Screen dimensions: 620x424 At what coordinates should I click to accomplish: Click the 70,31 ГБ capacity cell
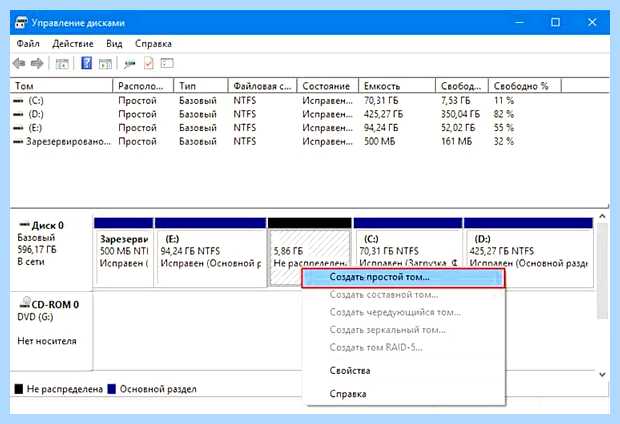point(381,101)
